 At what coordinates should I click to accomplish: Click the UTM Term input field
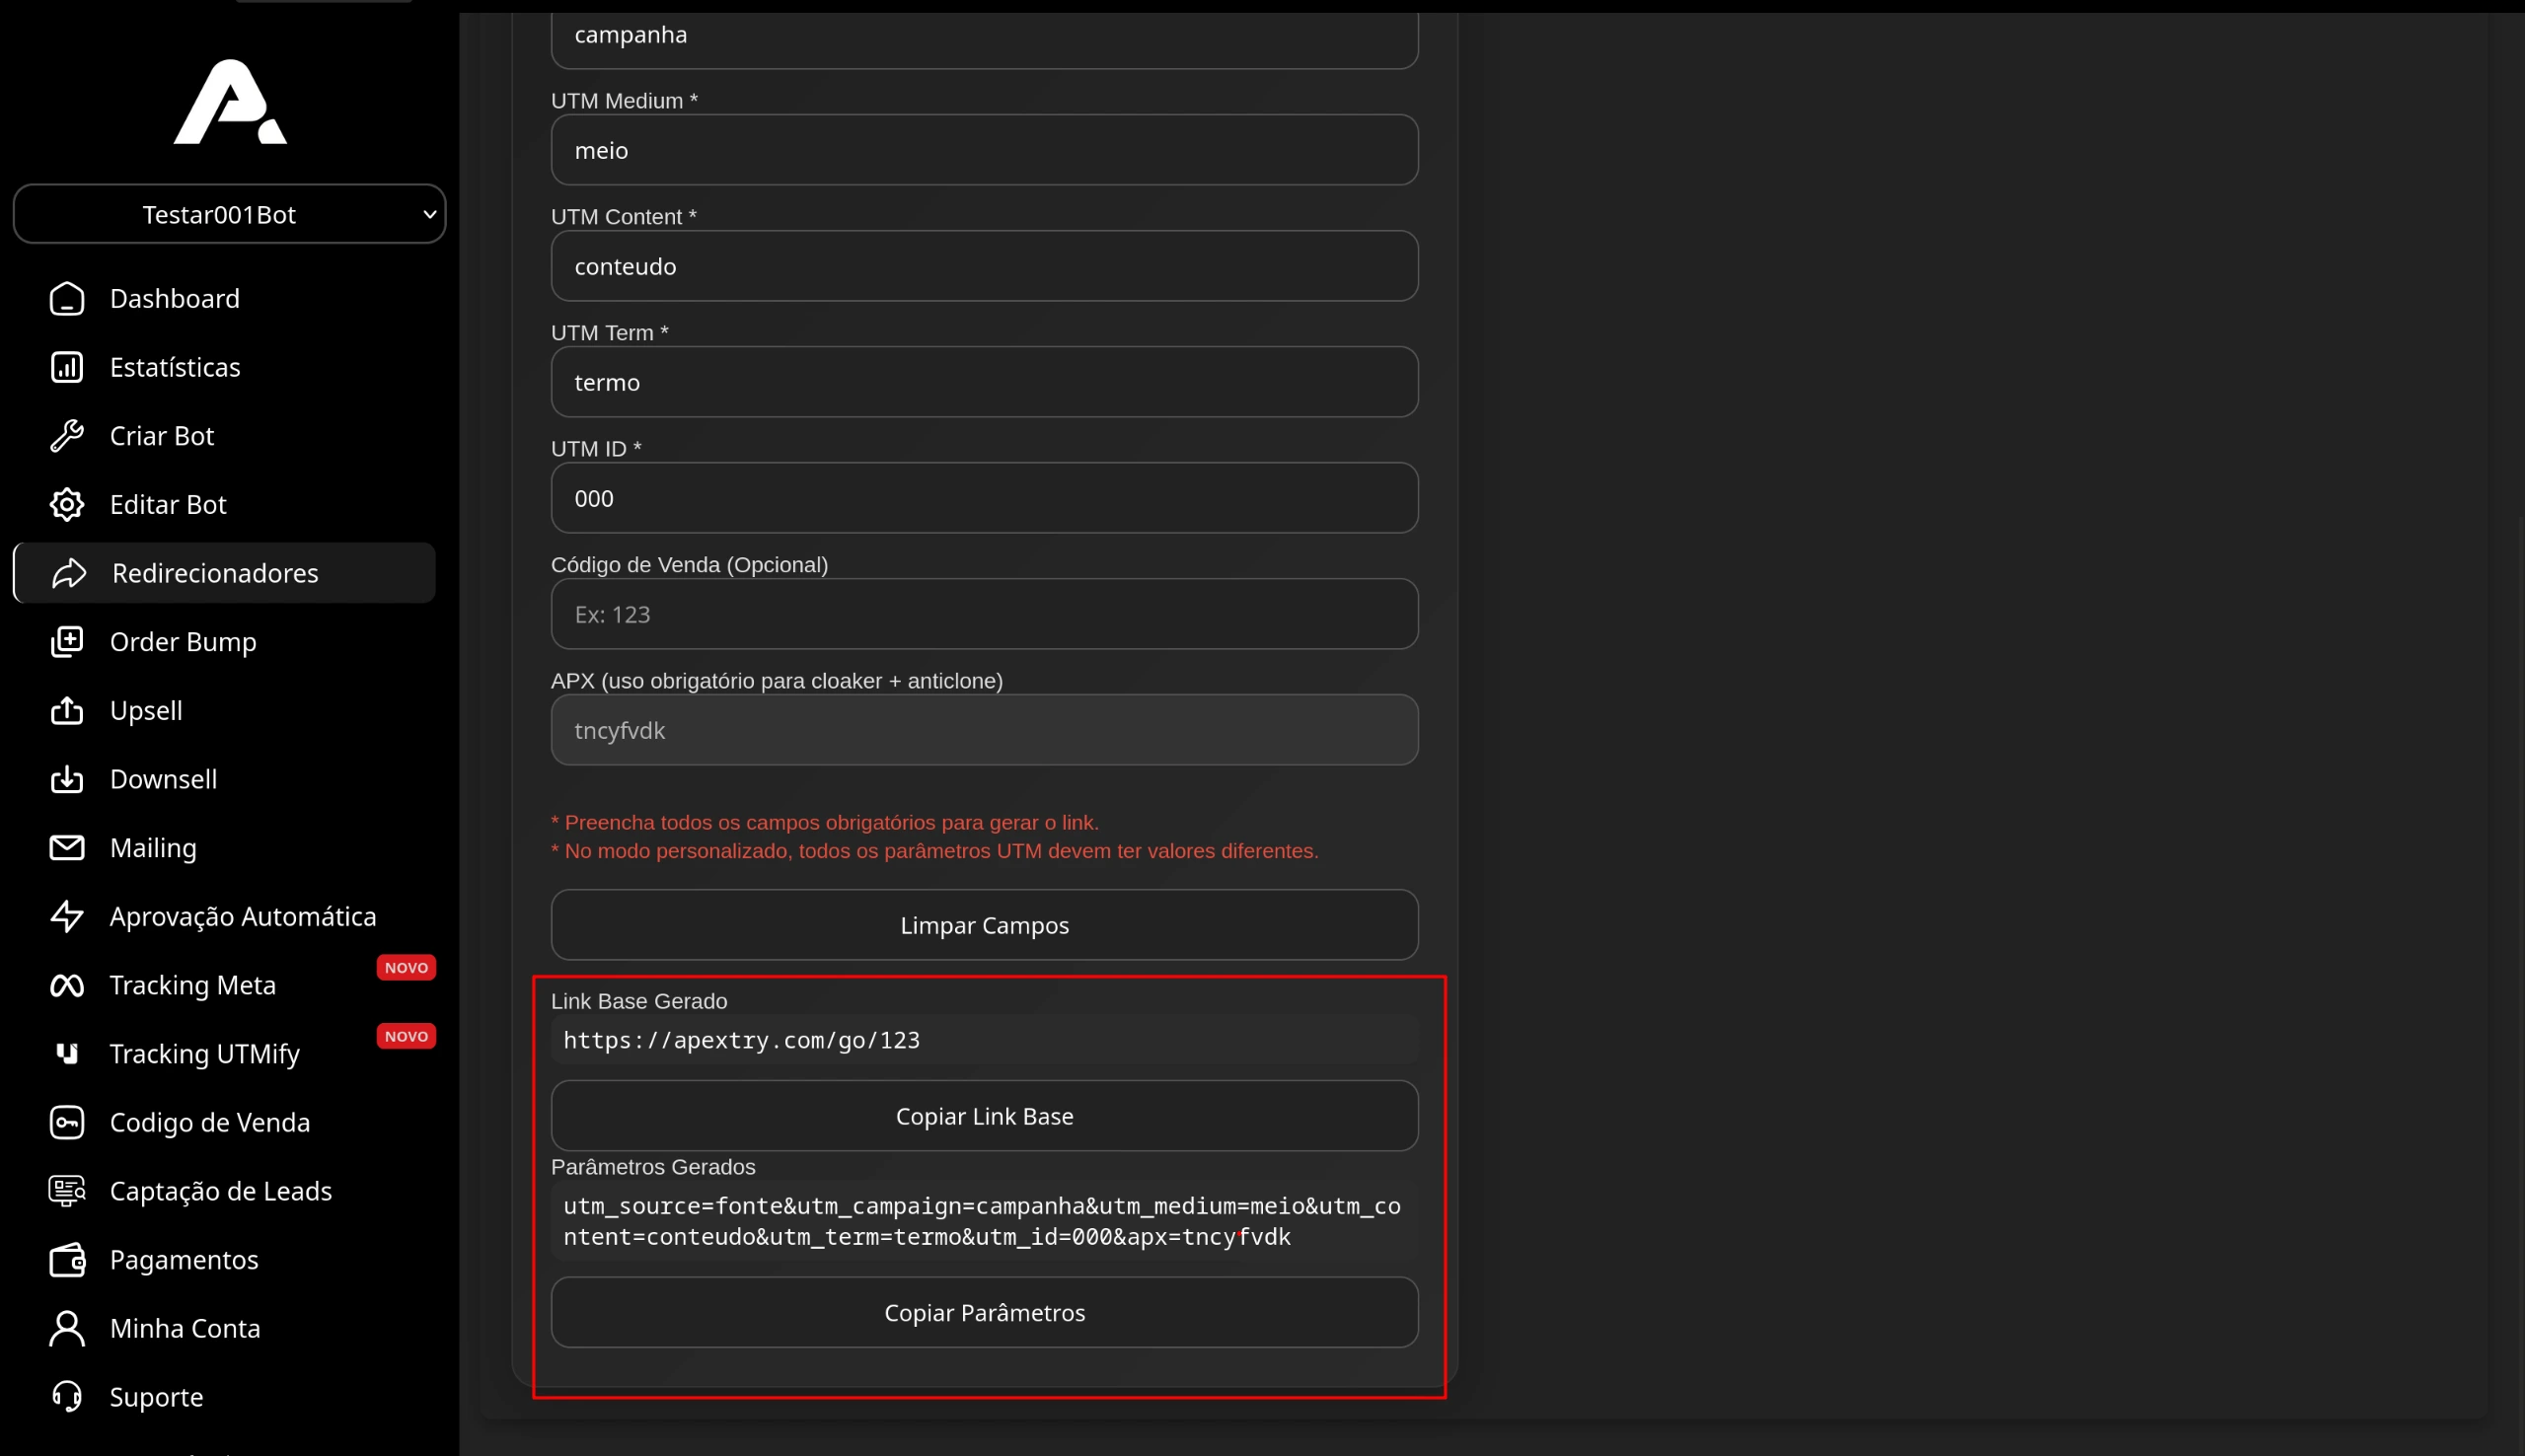pyautogui.click(x=984, y=382)
